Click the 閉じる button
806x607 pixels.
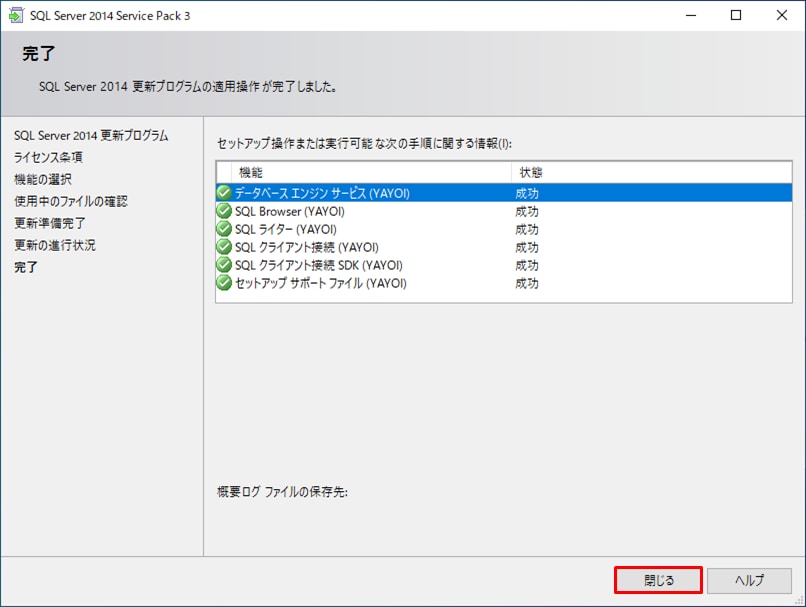pos(658,580)
